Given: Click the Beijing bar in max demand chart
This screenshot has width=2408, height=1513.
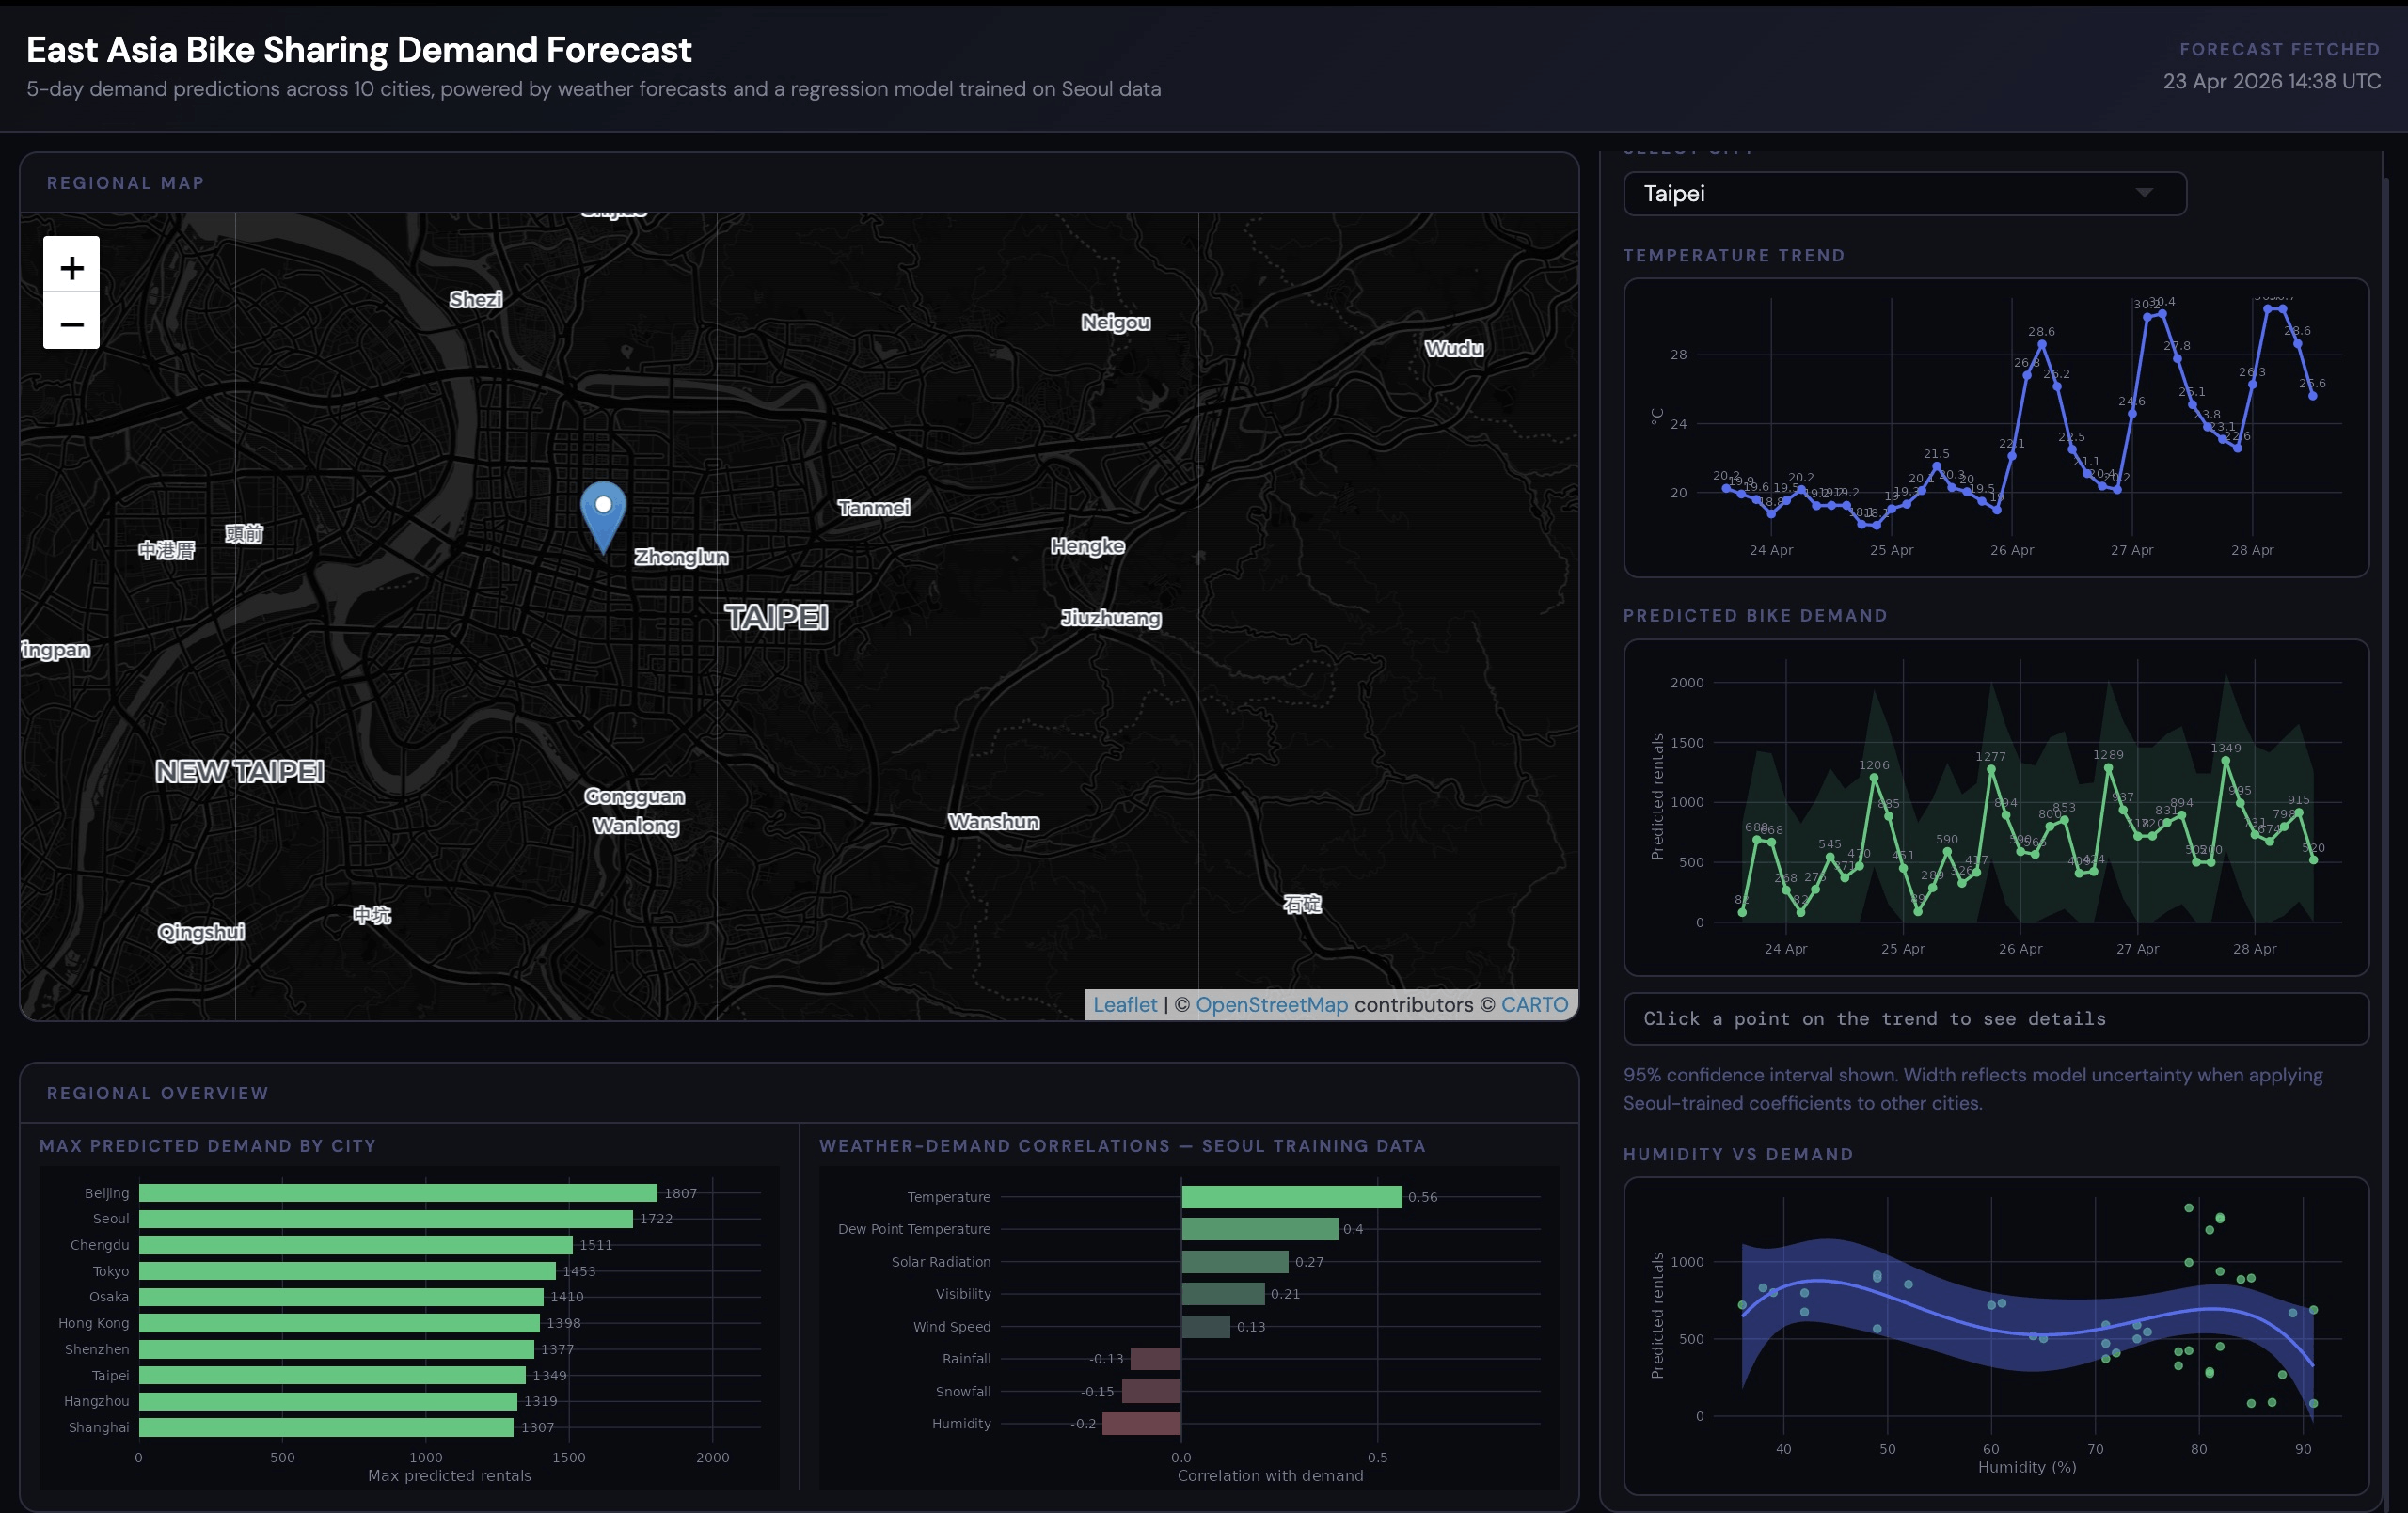Looking at the screenshot, I should tap(400, 1192).
